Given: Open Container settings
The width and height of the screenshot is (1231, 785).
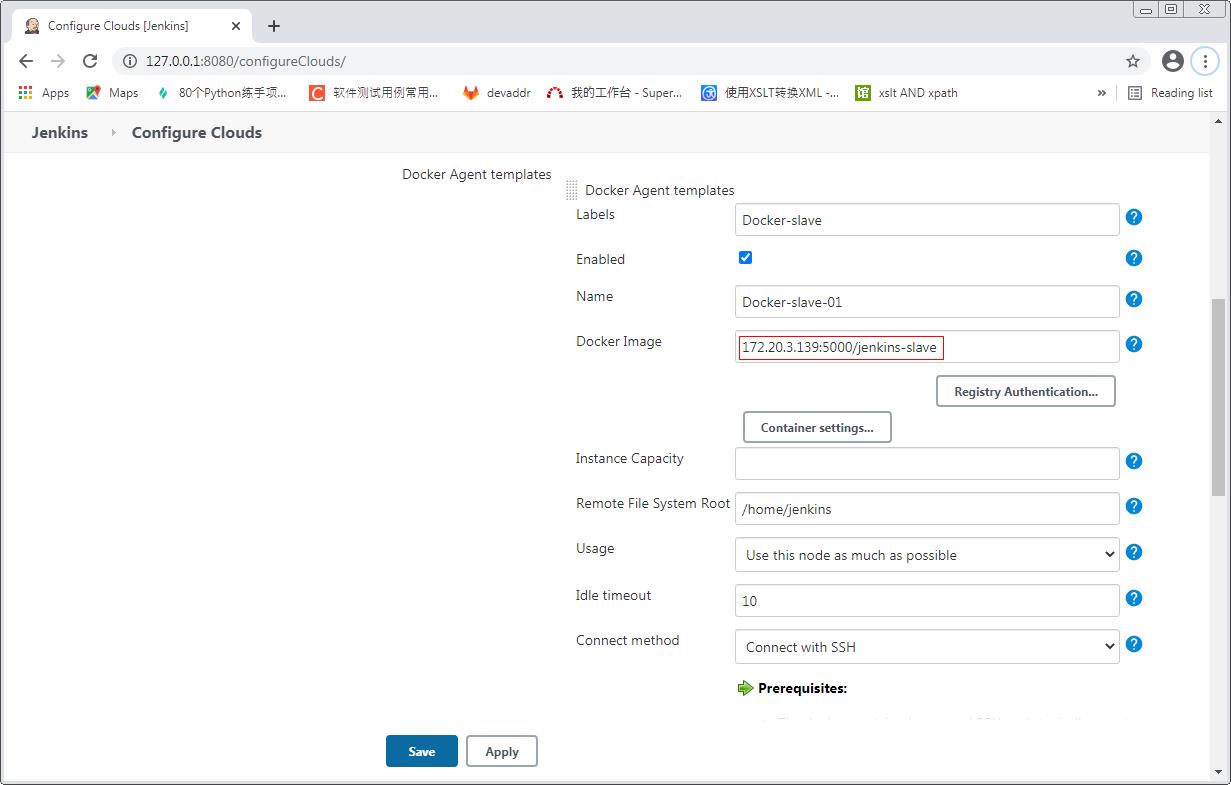Looking at the screenshot, I should pos(817,427).
